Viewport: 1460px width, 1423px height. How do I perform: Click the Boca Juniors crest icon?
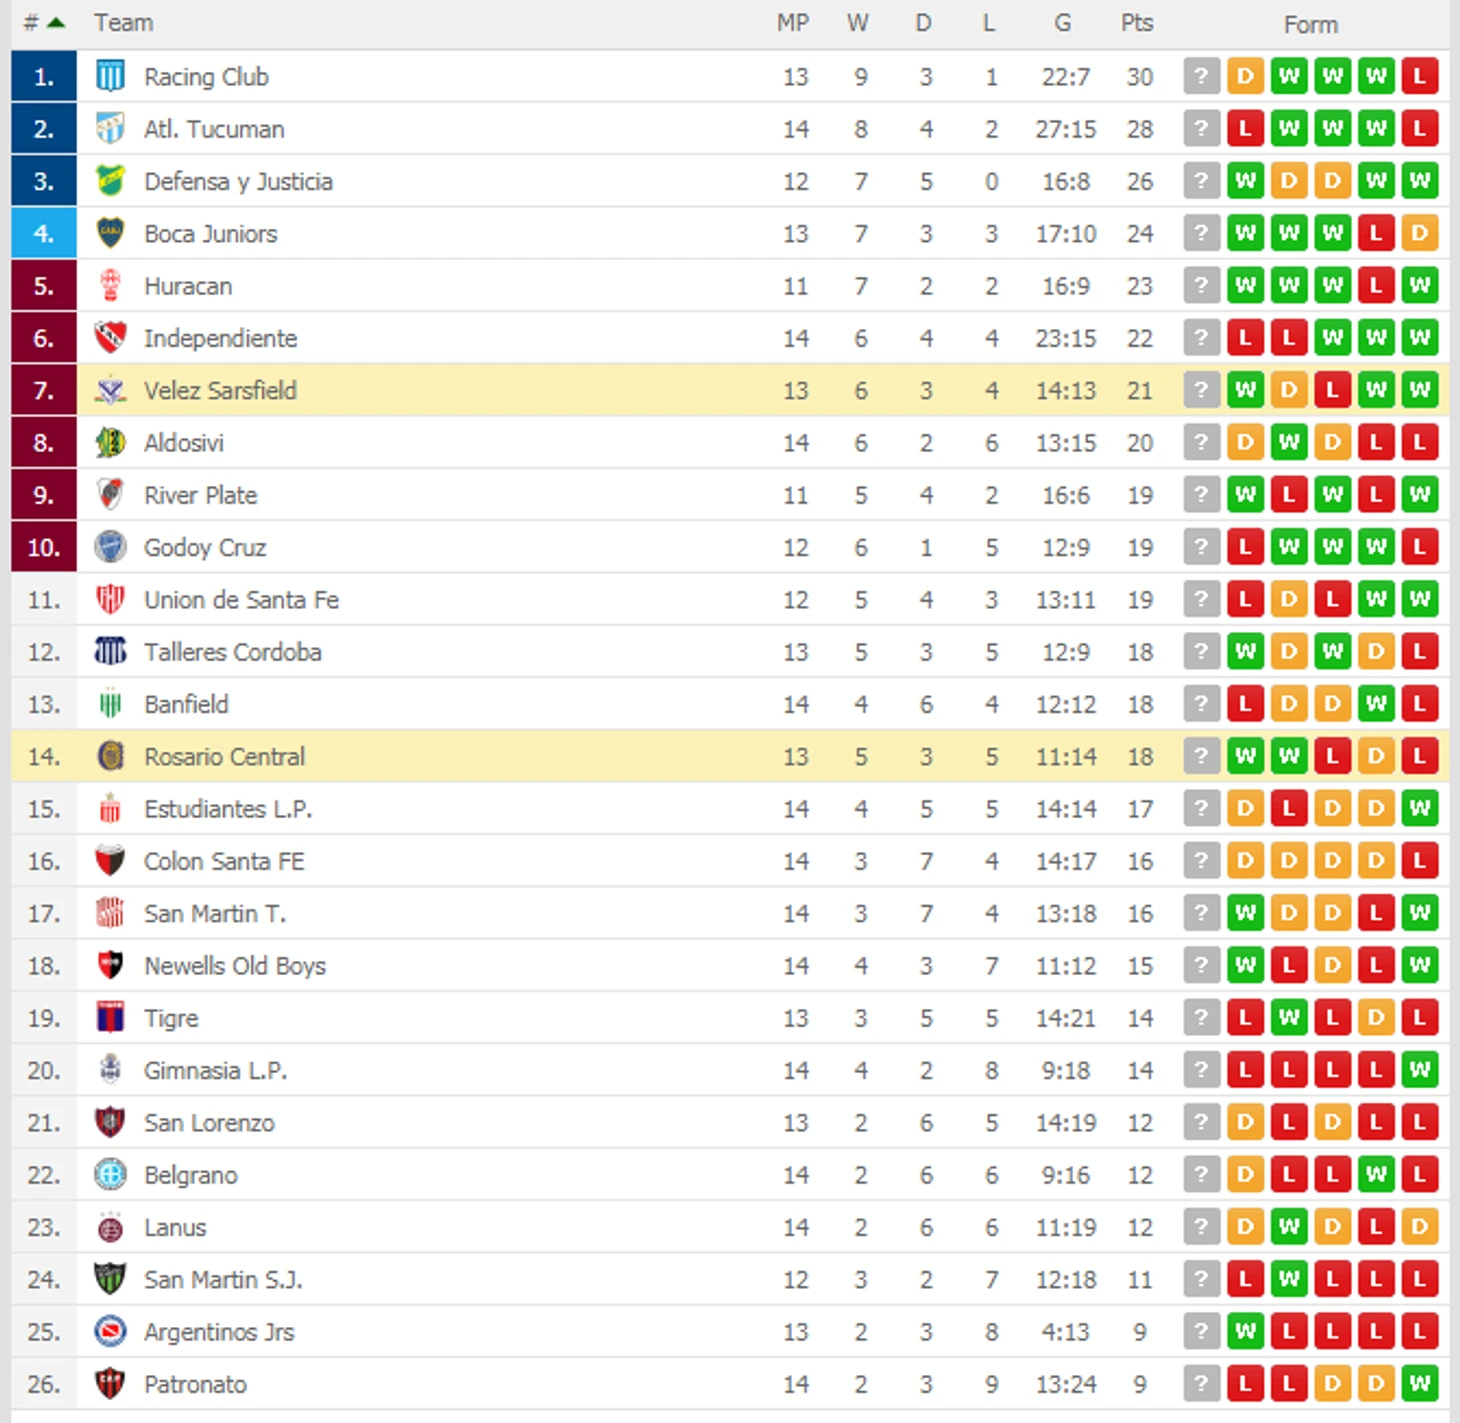point(110,233)
